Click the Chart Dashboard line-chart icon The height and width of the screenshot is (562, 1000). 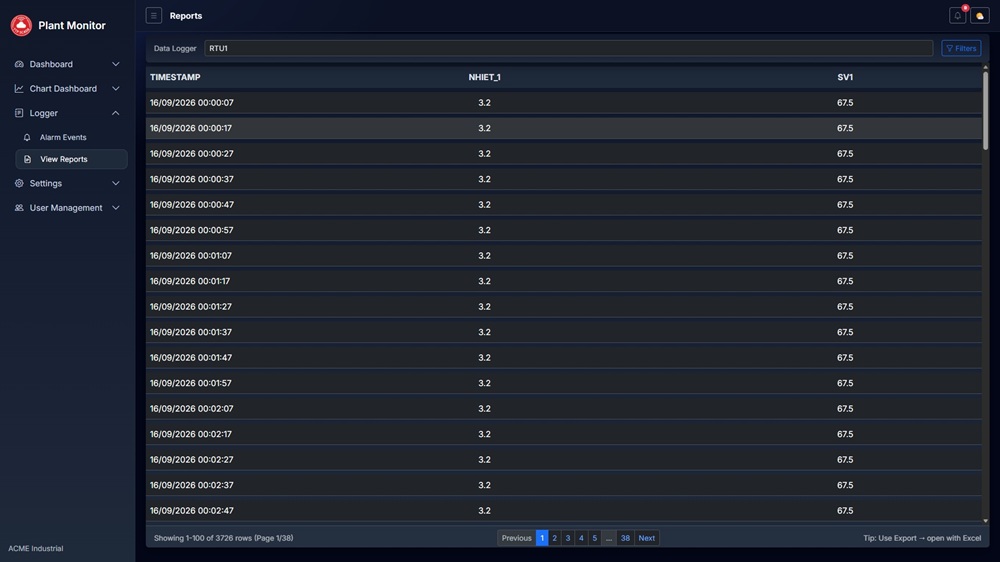coord(19,89)
